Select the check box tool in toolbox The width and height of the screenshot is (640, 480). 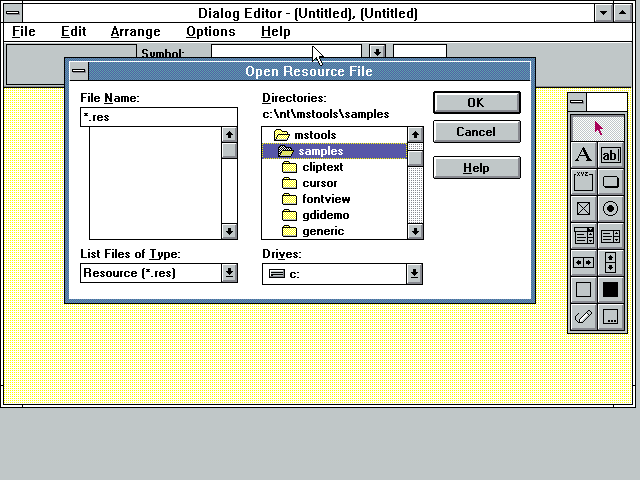click(584, 209)
